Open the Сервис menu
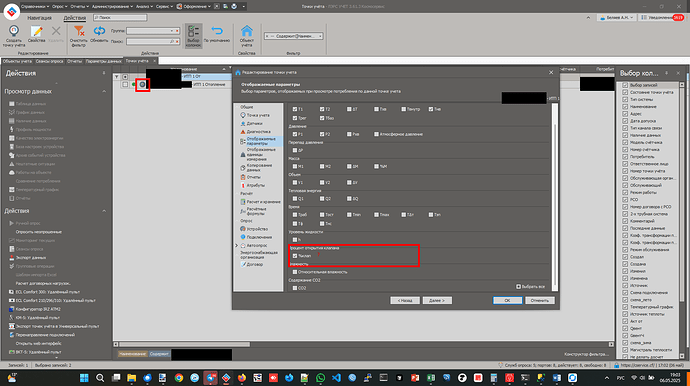The width and height of the screenshot is (690, 386). coord(164,6)
